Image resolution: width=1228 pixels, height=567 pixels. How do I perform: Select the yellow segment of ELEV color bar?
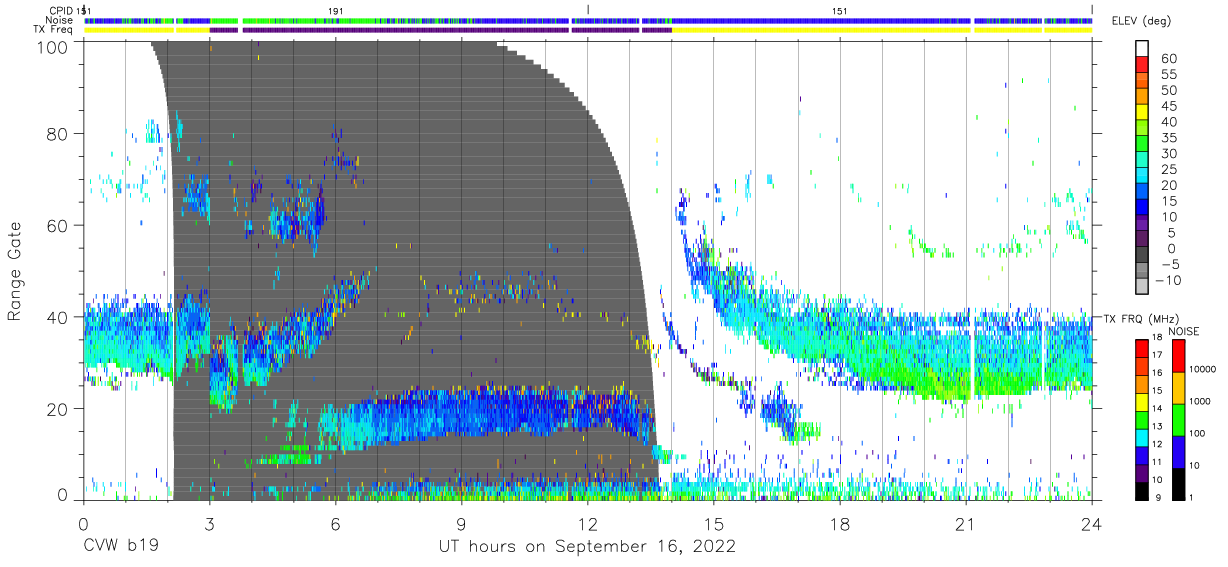coord(1144,114)
